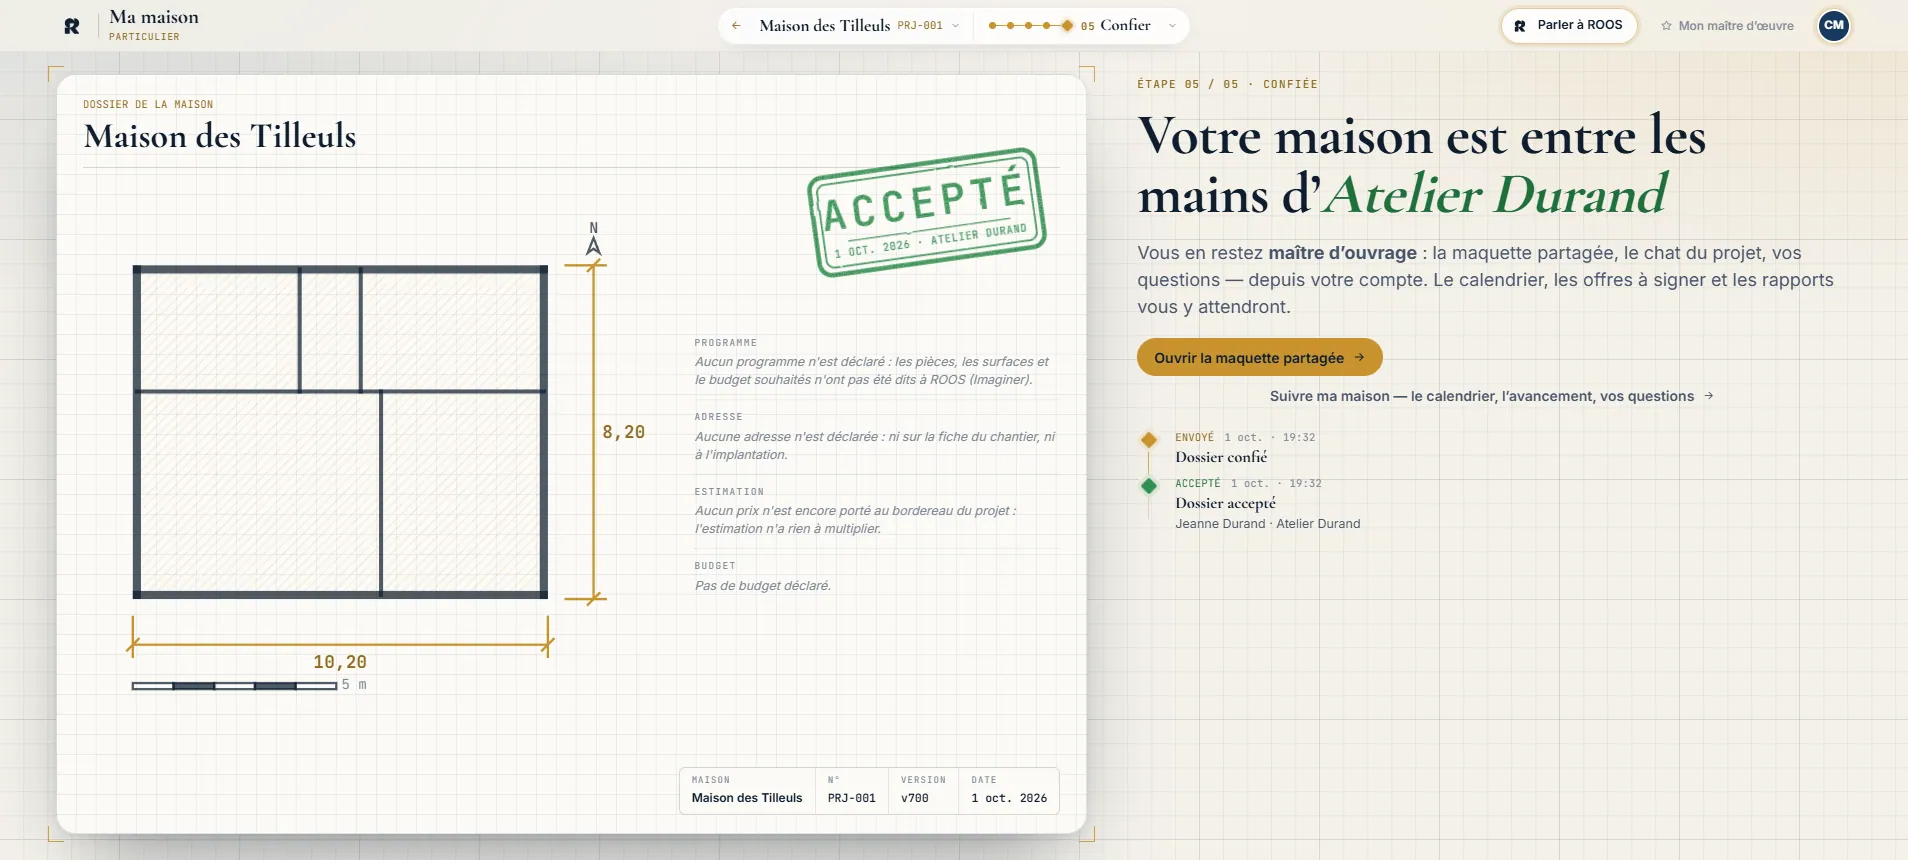Click the Parler à ROOS button
The width and height of the screenshot is (1908, 860).
1569,26
